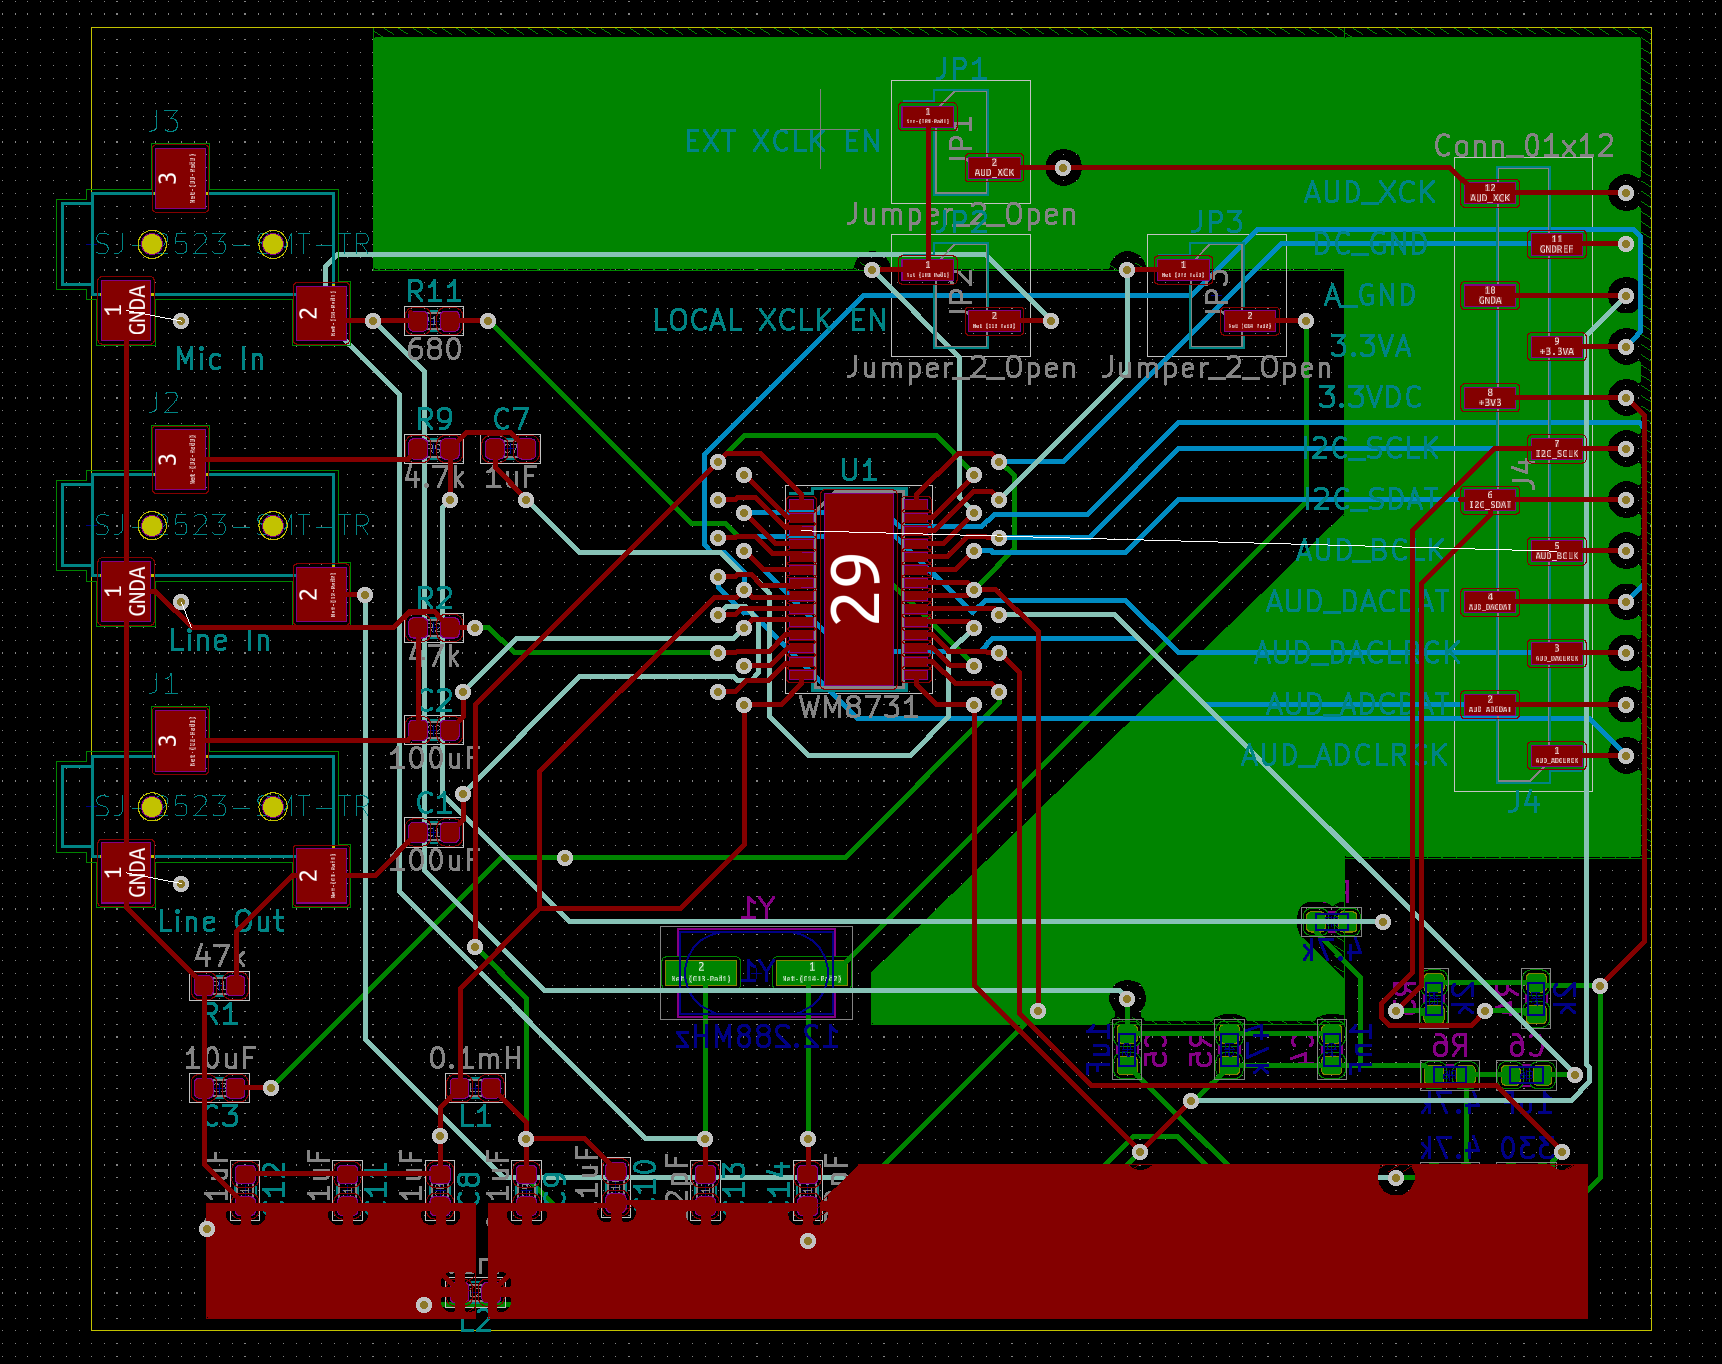Image resolution: width=1722 pixels, height=1364 pixels.
Task: Select the Conn_01x12 value text
Action: coord(1524,146)
